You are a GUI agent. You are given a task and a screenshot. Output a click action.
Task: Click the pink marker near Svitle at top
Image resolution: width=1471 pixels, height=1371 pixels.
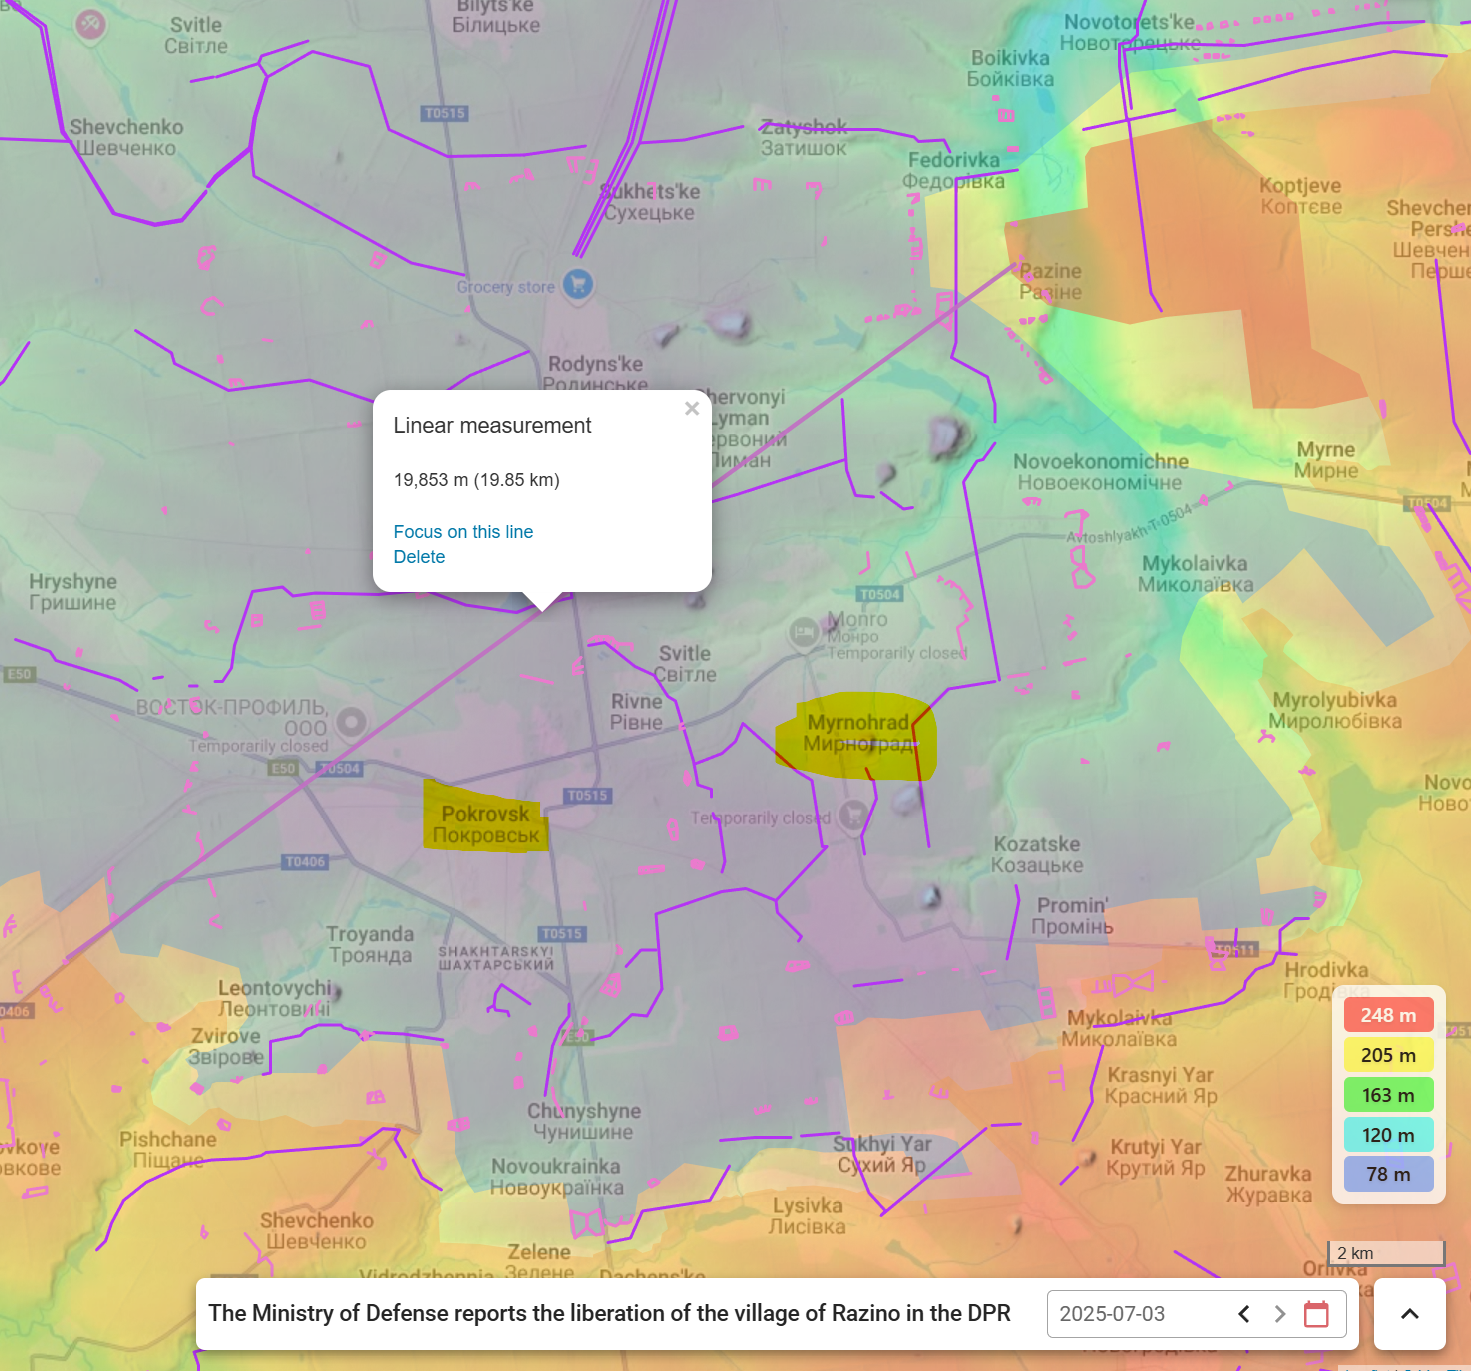(91, 24)
